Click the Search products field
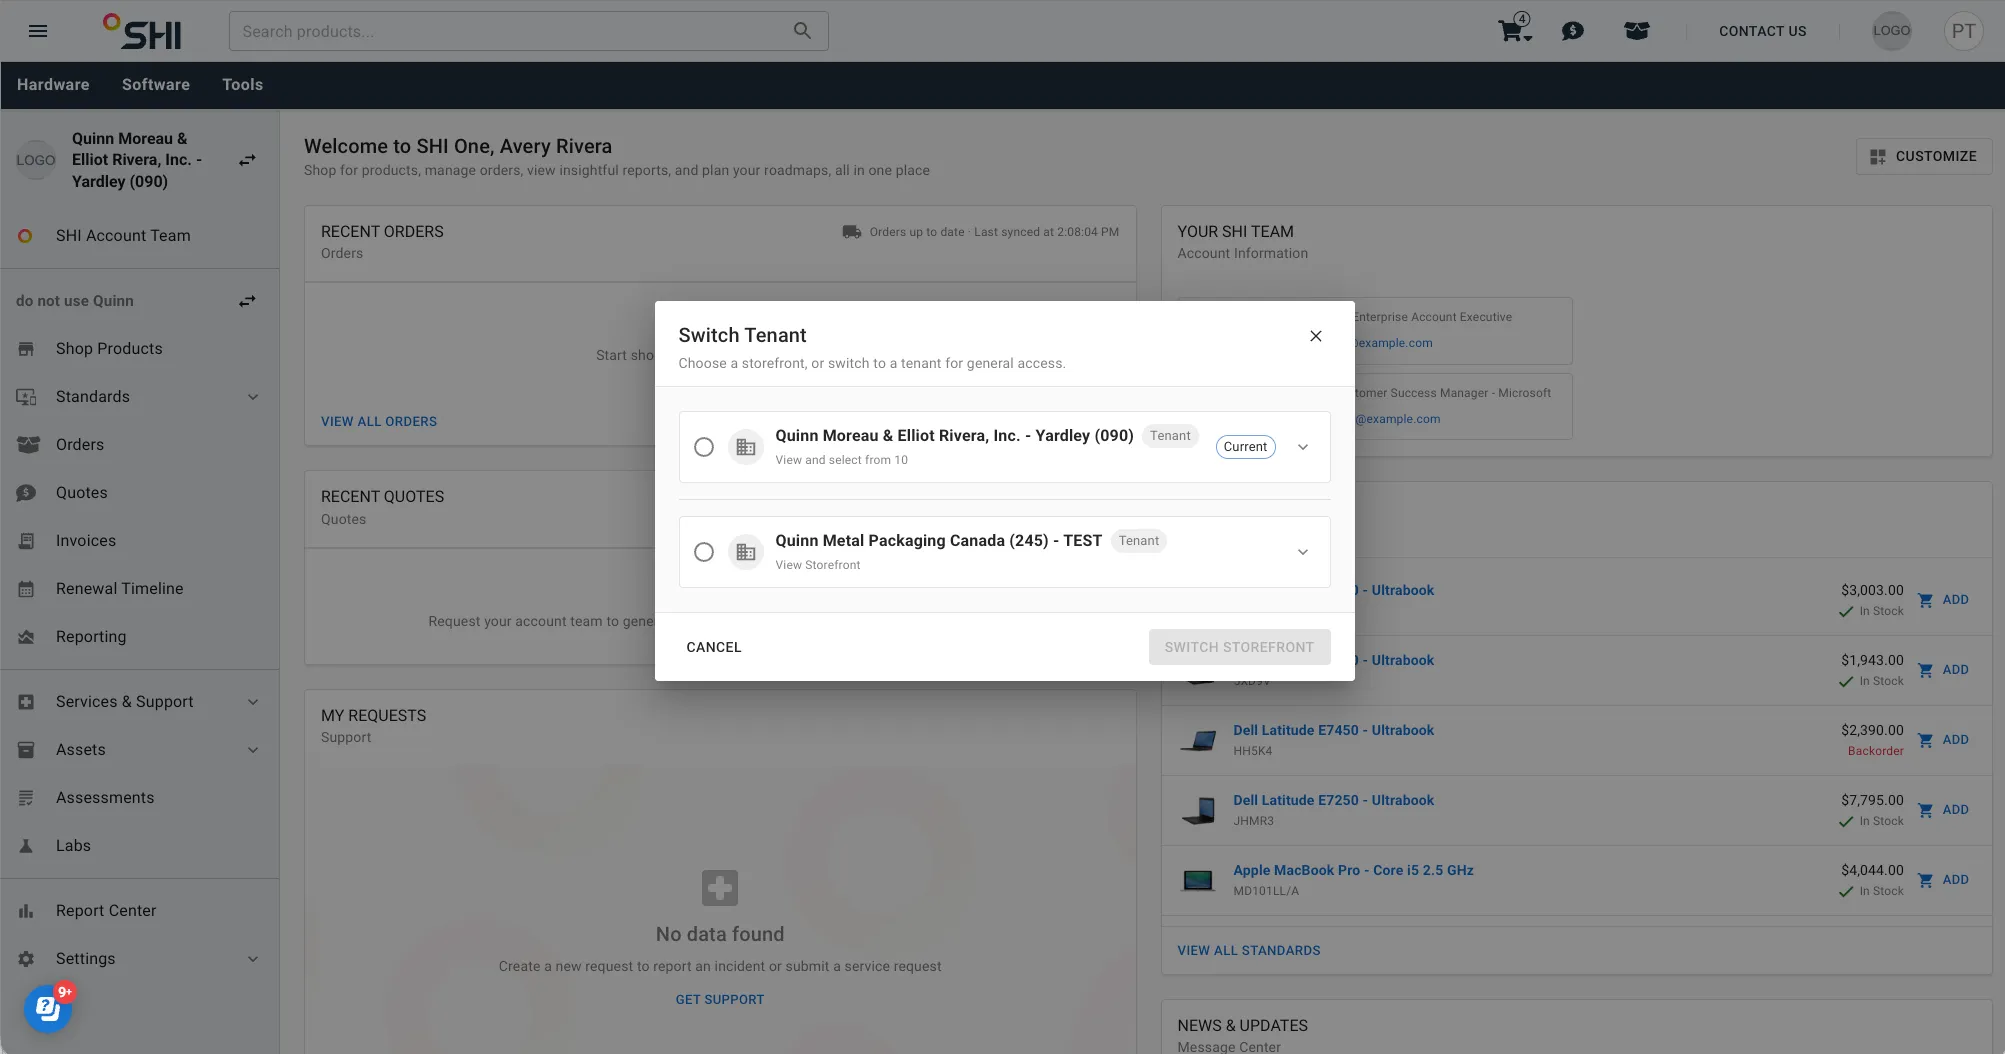The image size is (2005, 1054). tap(528, 31)
